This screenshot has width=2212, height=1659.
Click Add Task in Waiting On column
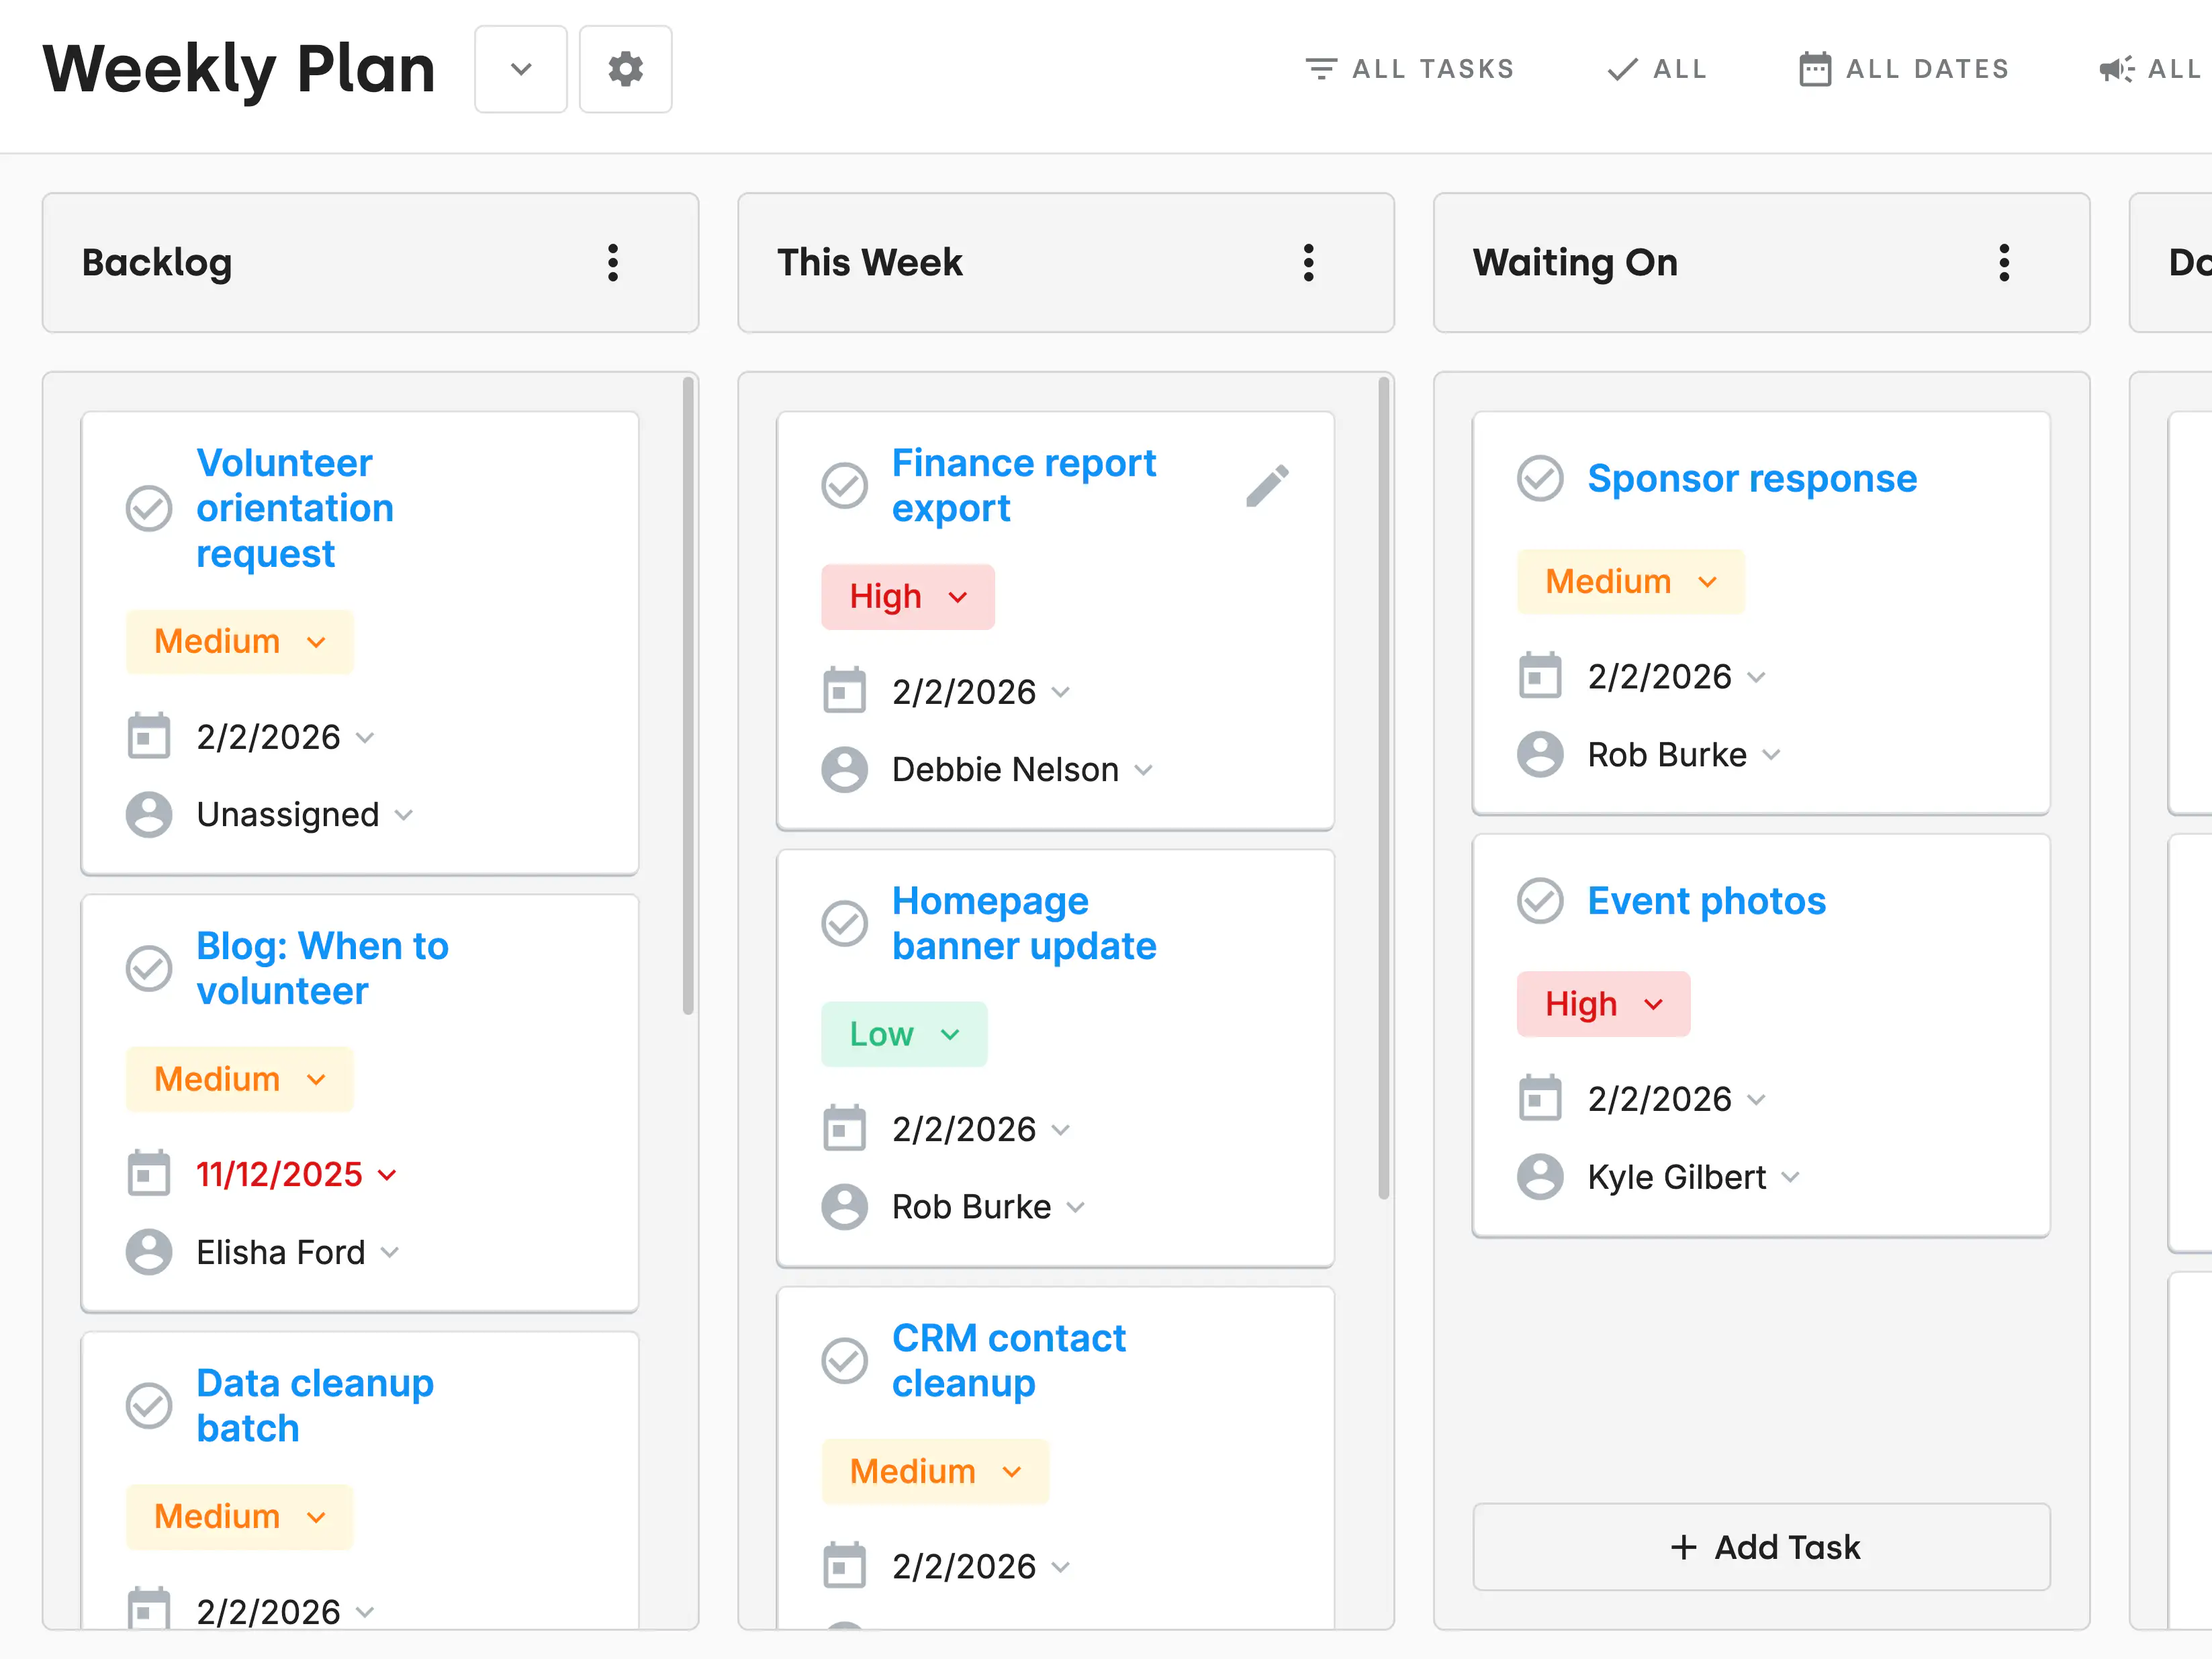(x=1761, y=1546)
